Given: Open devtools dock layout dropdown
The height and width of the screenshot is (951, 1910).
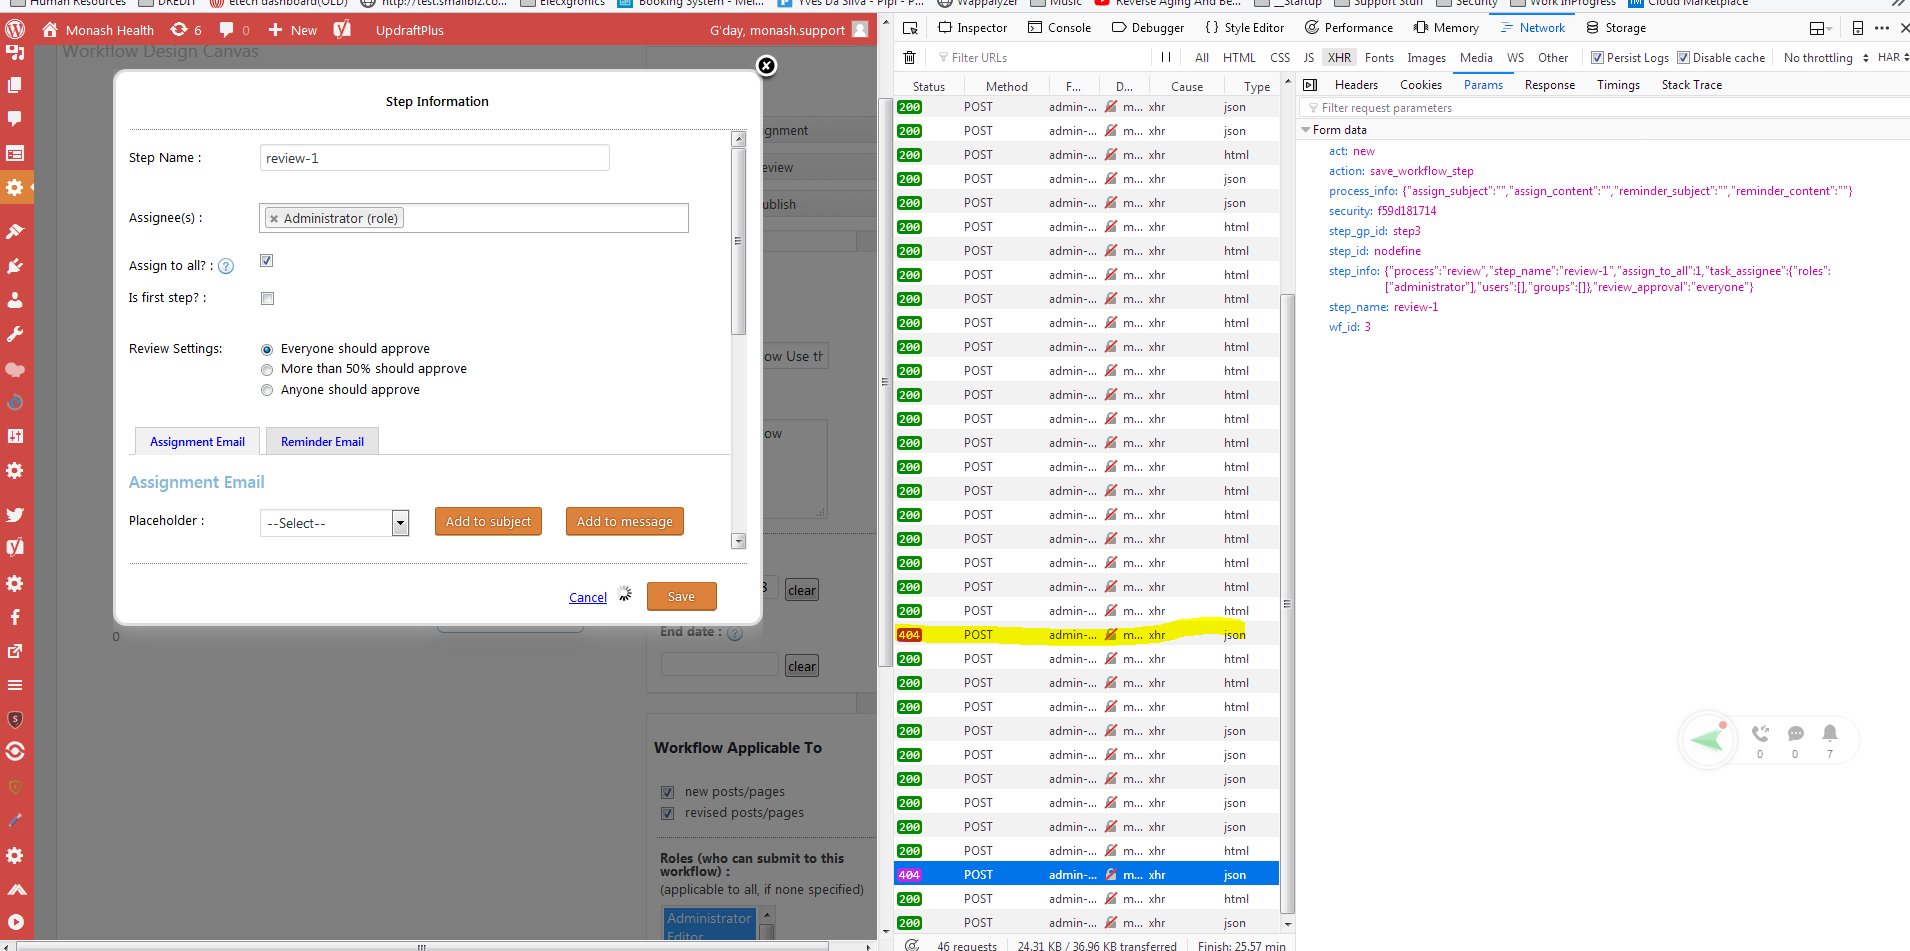Looking at the screenshot, I should point(1820,28).
